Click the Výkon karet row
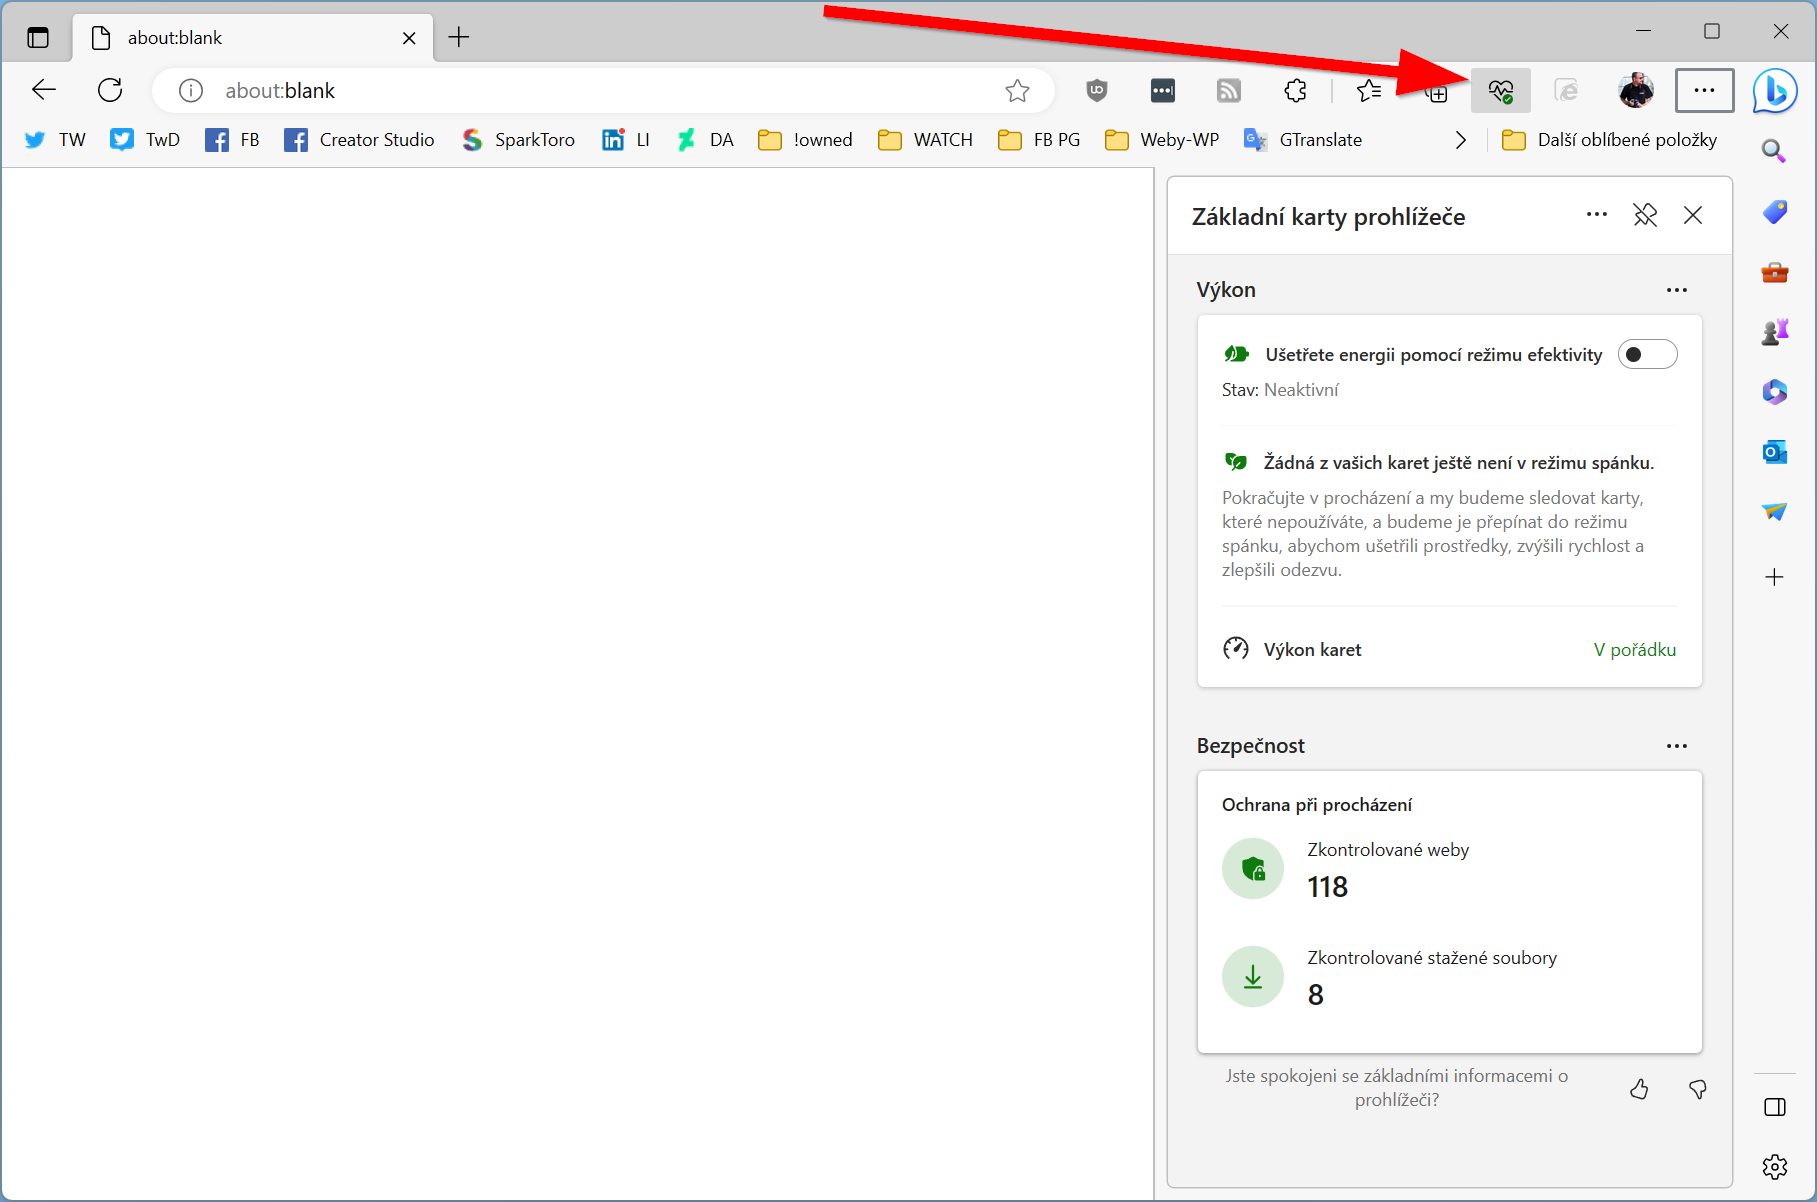This screenshot has height=1202, width=1817. pos(1449,649)
